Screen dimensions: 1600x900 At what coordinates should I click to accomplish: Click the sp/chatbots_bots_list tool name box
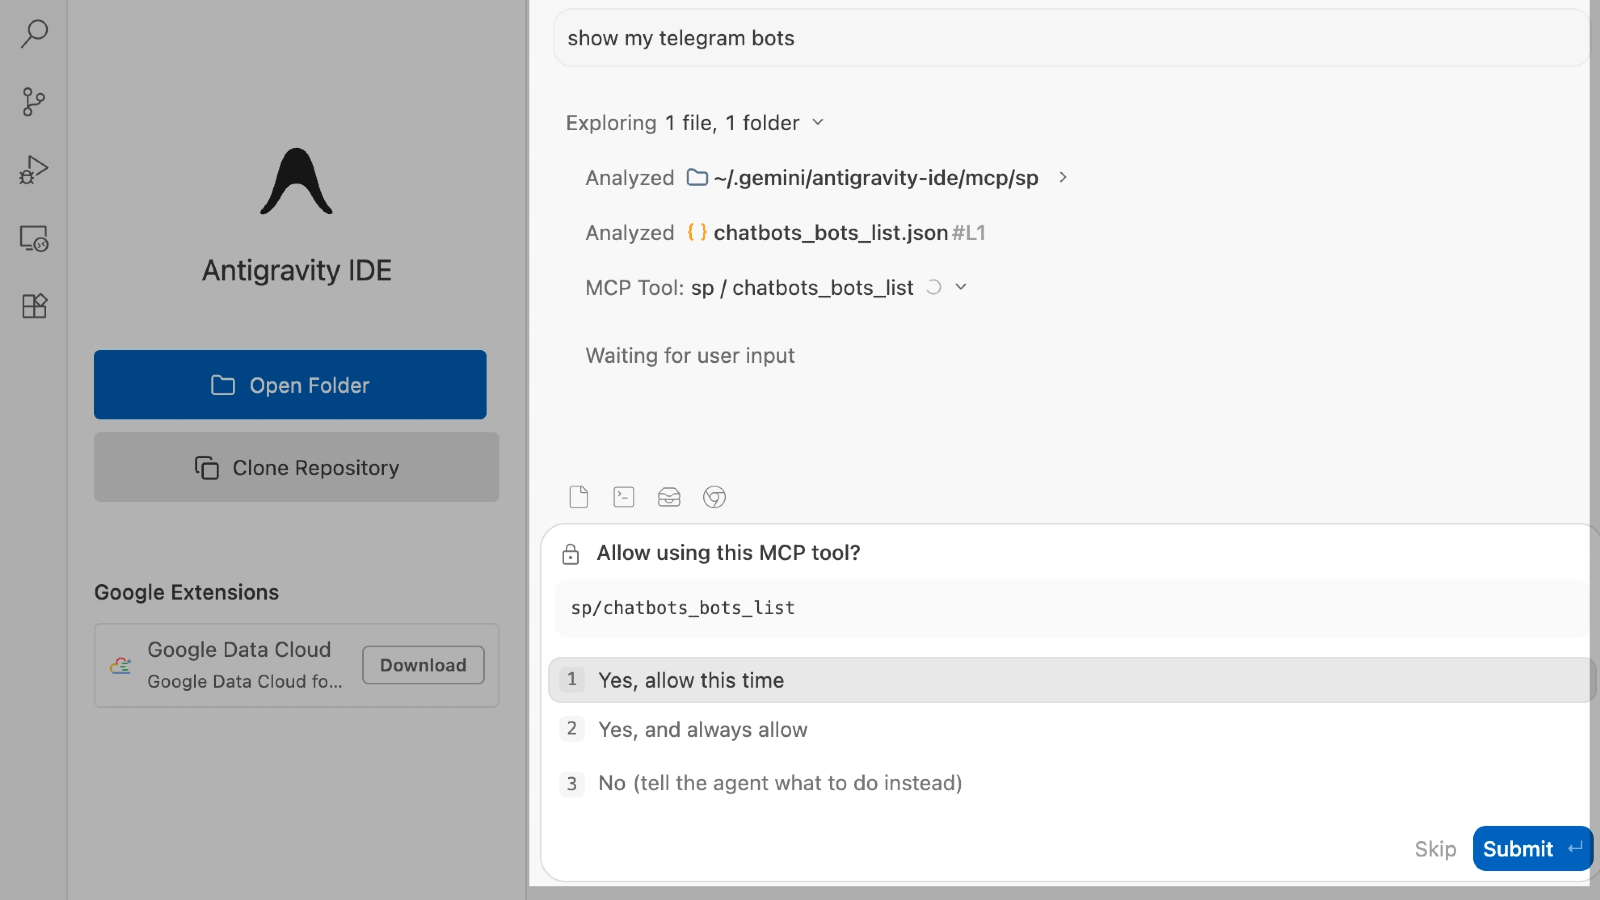[1071, 608]
